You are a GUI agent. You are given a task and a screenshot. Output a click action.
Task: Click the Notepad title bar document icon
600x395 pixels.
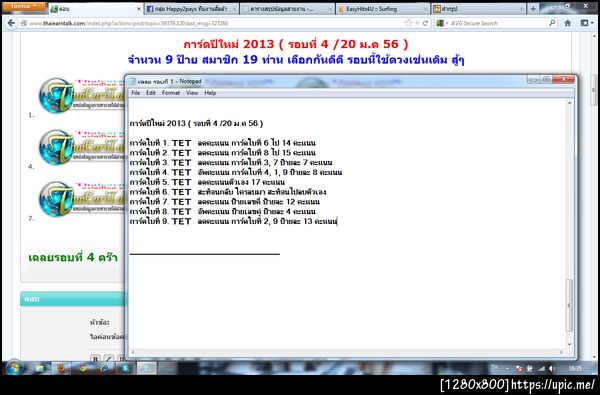pyautogui.click(x=132, y=82)
